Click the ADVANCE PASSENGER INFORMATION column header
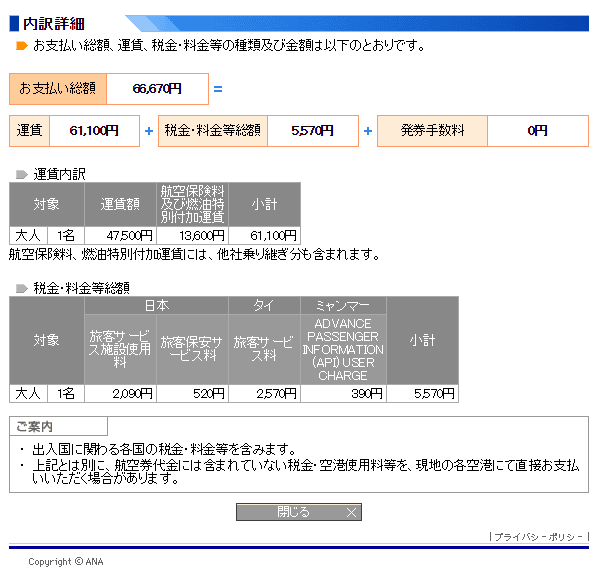Viewport: 600px width, 575px height. tap(343, 350)
